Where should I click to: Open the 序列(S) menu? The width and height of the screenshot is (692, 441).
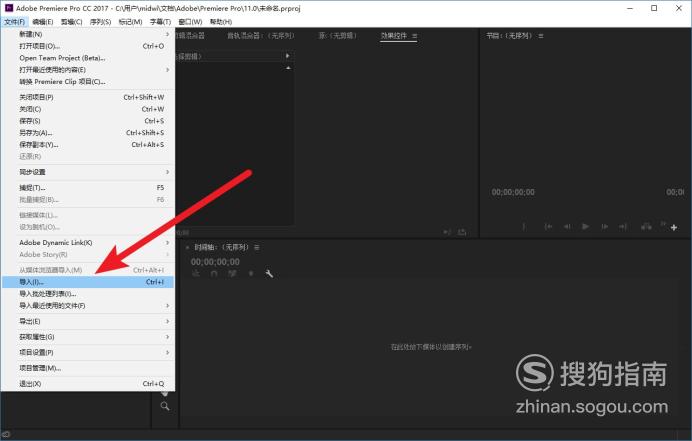(x=100, y=22)
